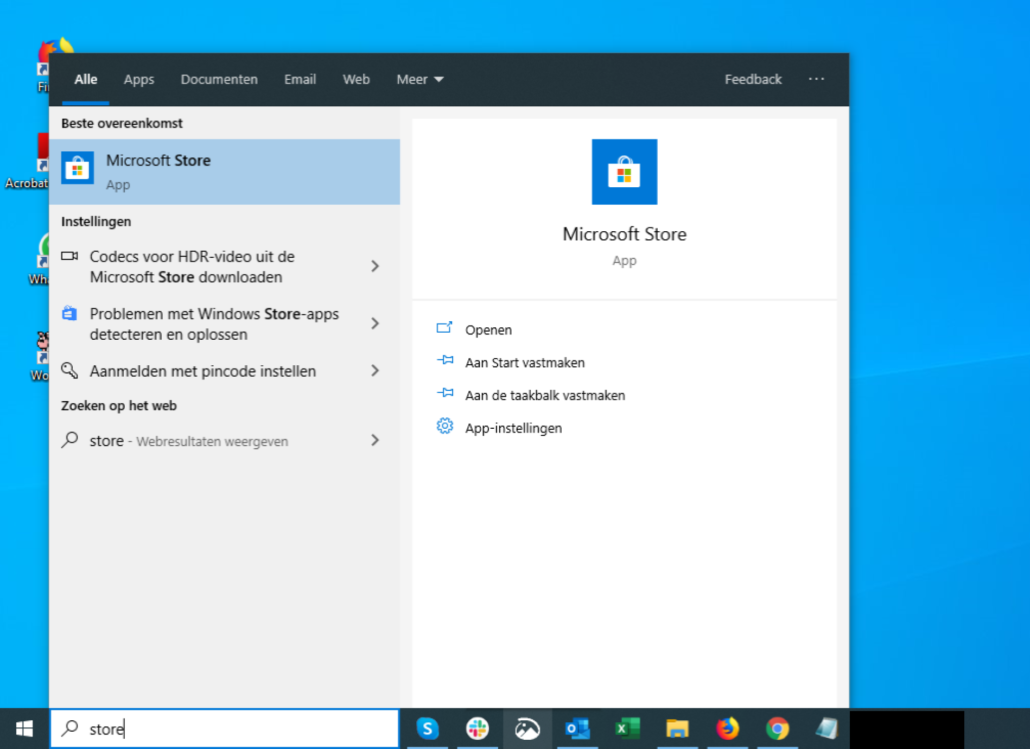Expand Aanmelden met pincode instellen arrow

point(375,371)
